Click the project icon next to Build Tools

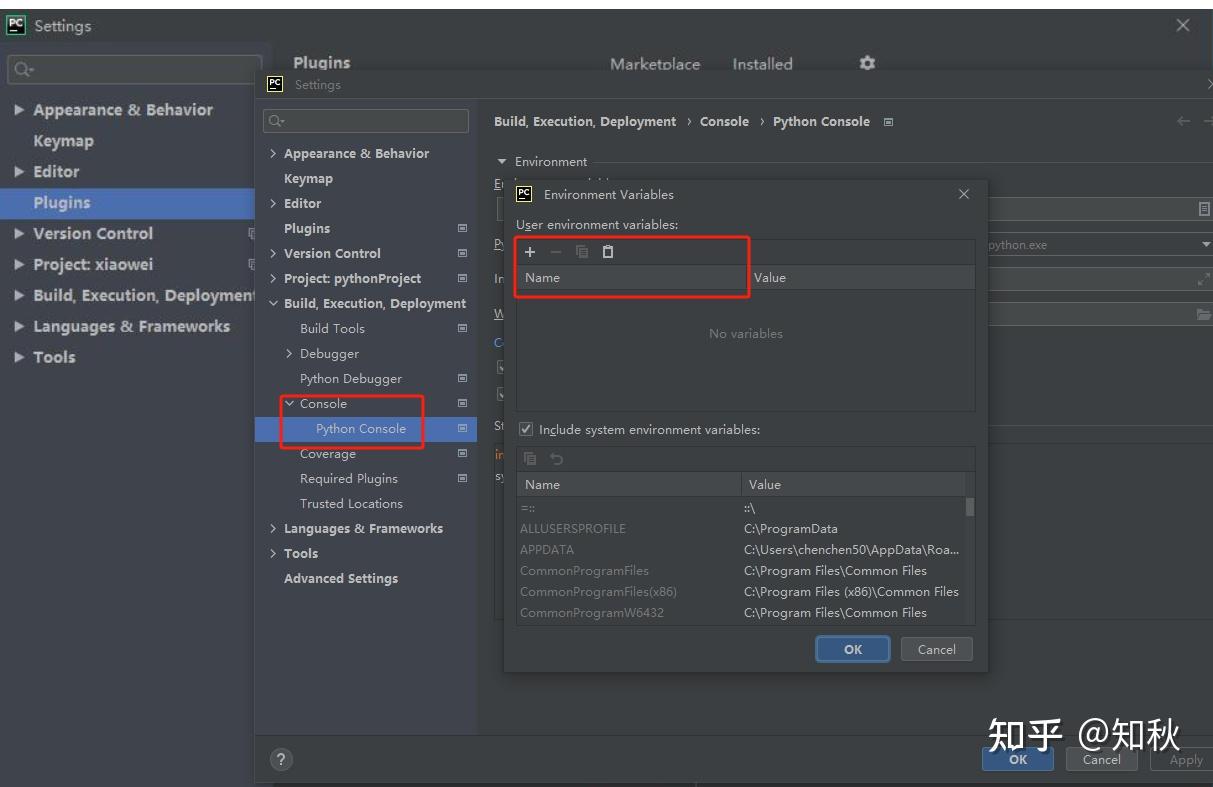pyautogui.click(x=462, y=329)
